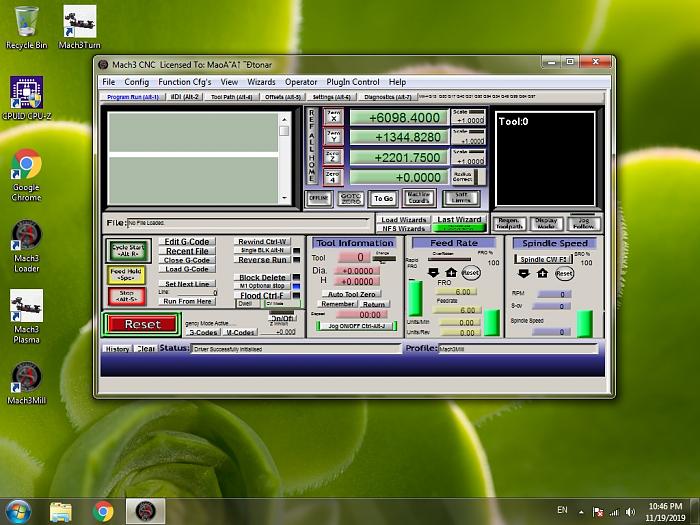The height and width of the screenshot is (525, 700).
Task: Switch to the MDI Alt-2 tab
Action: 185,96
